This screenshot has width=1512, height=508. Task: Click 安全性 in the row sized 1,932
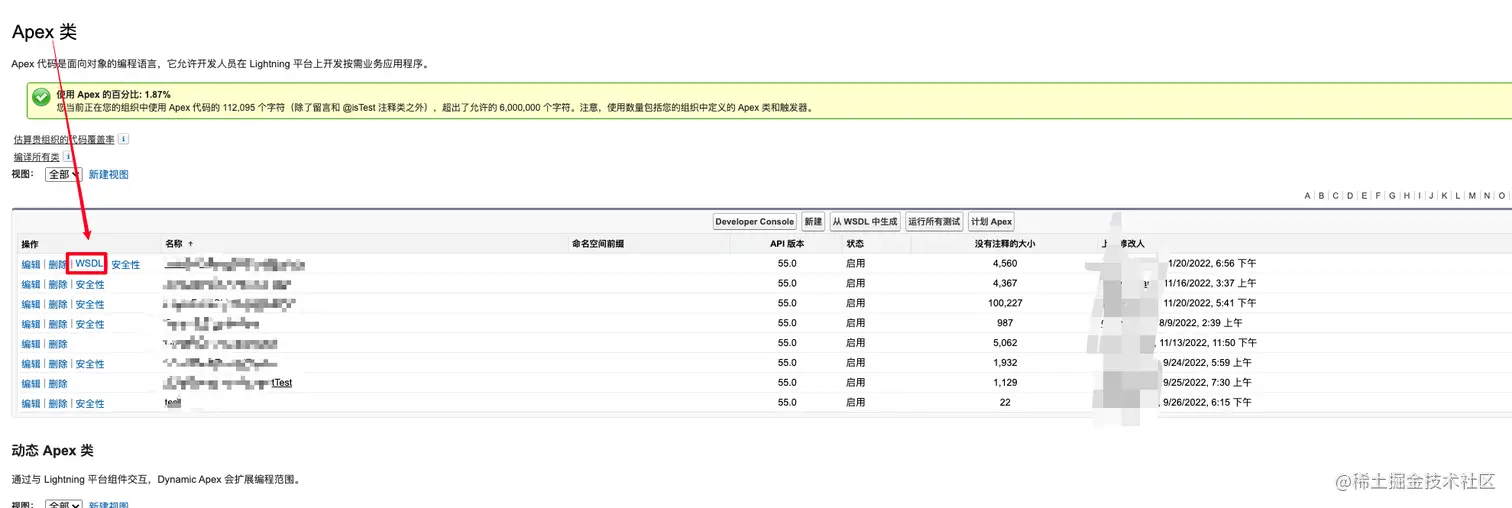coord(90,364)
